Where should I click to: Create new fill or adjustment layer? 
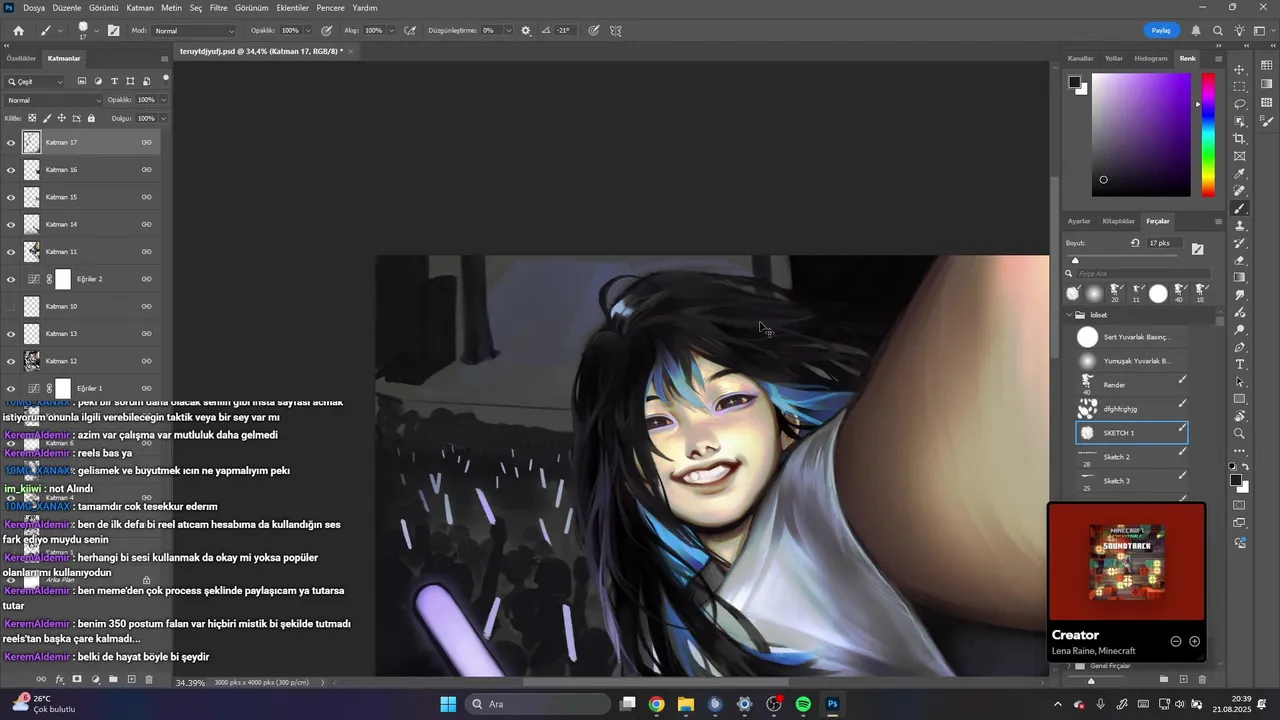pyautogui.click(x=95, y=680)
